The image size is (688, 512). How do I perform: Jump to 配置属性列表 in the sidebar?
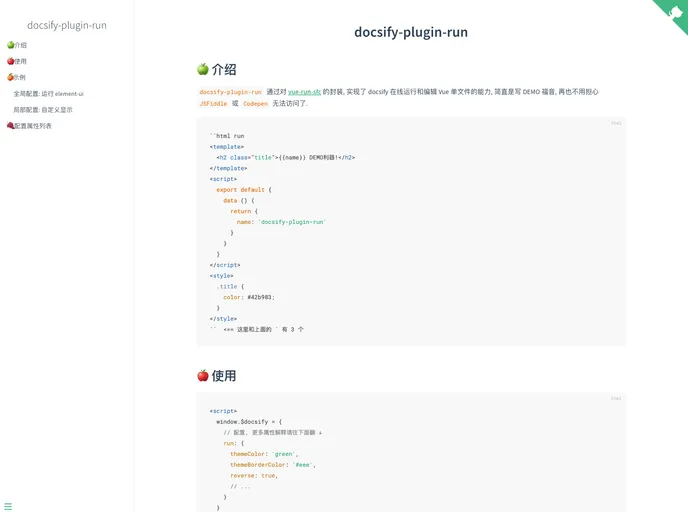[x=29, y=126]
